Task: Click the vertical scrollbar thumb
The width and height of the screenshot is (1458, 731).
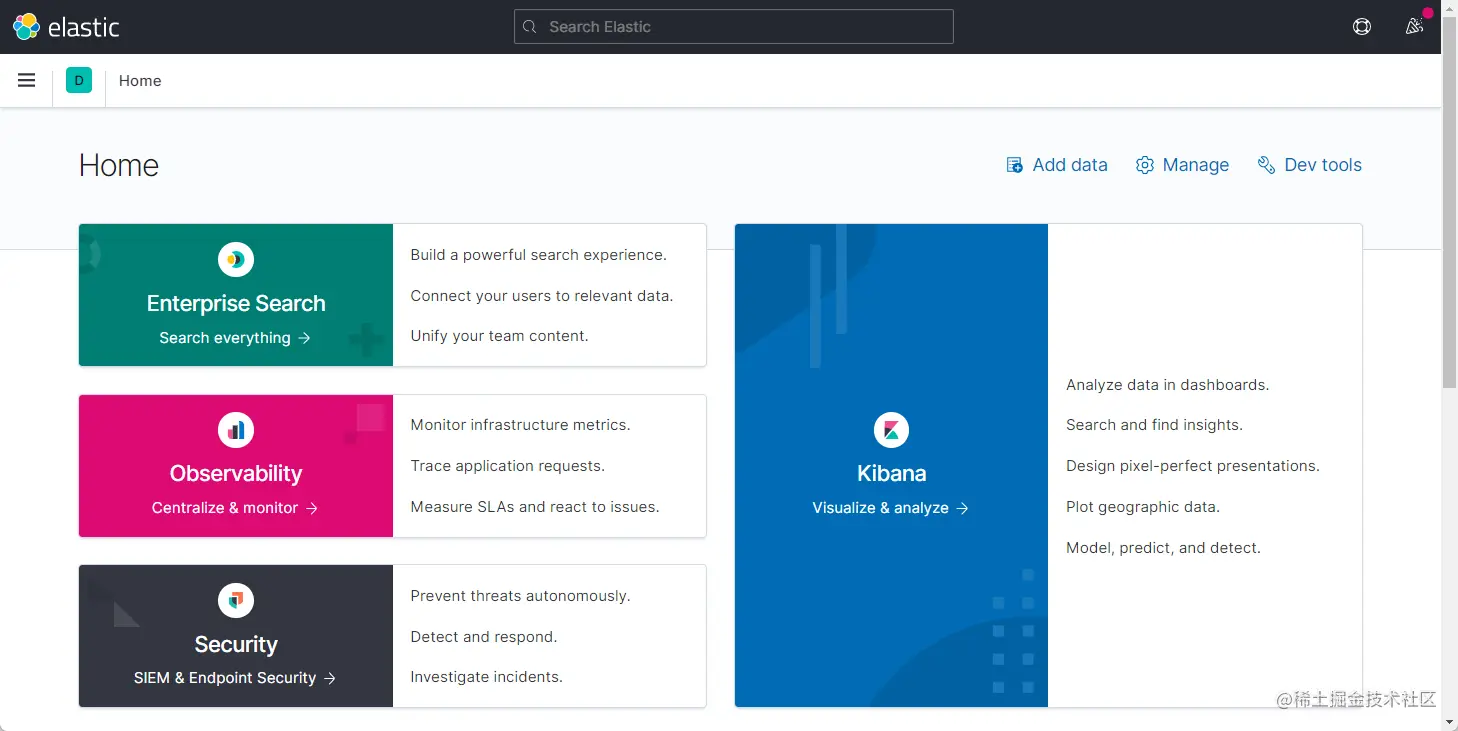Action: coord(1449,202)
